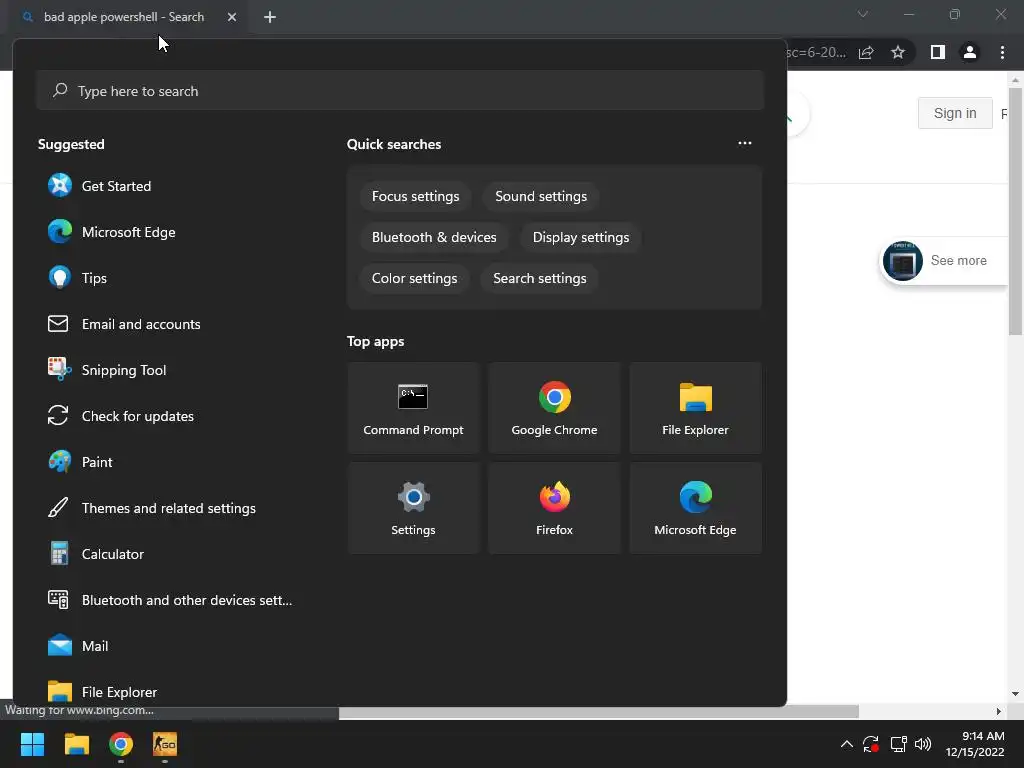Select Bluetooth & devices quick search

pyautogui.click(x=434, y=238)
